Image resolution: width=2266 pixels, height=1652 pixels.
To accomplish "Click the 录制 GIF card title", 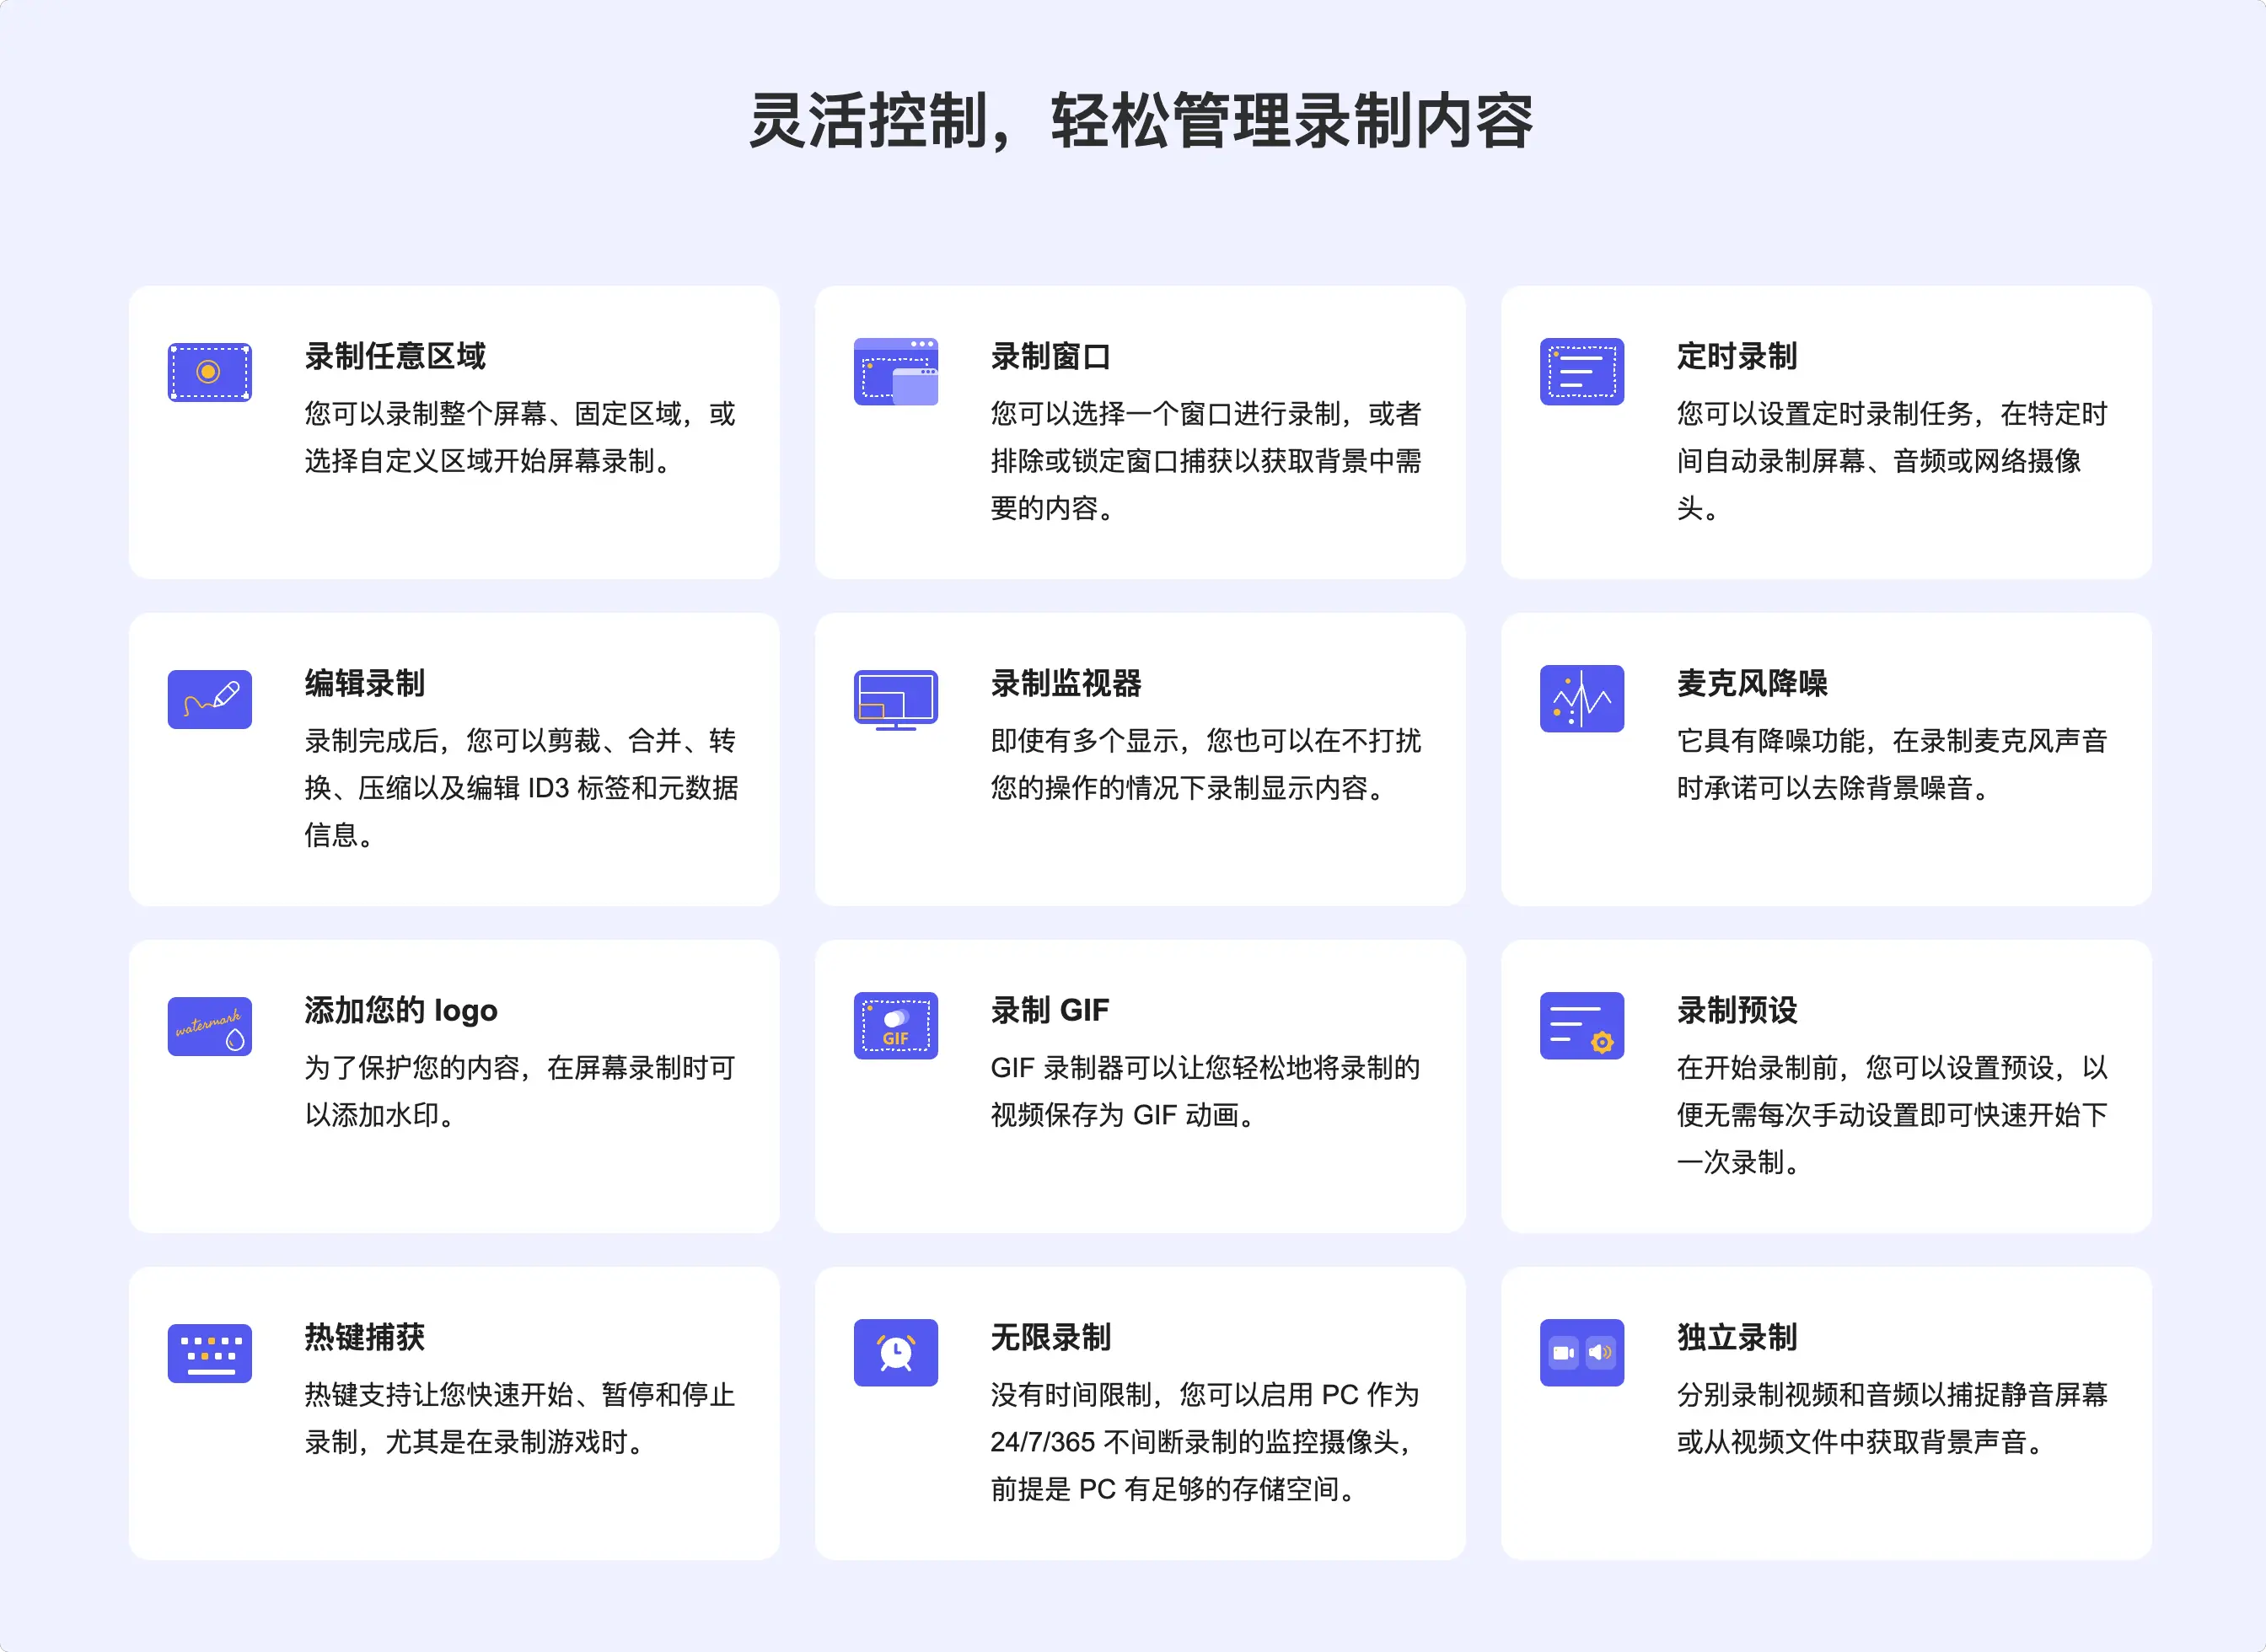I will click(x=1049, y=1010).
